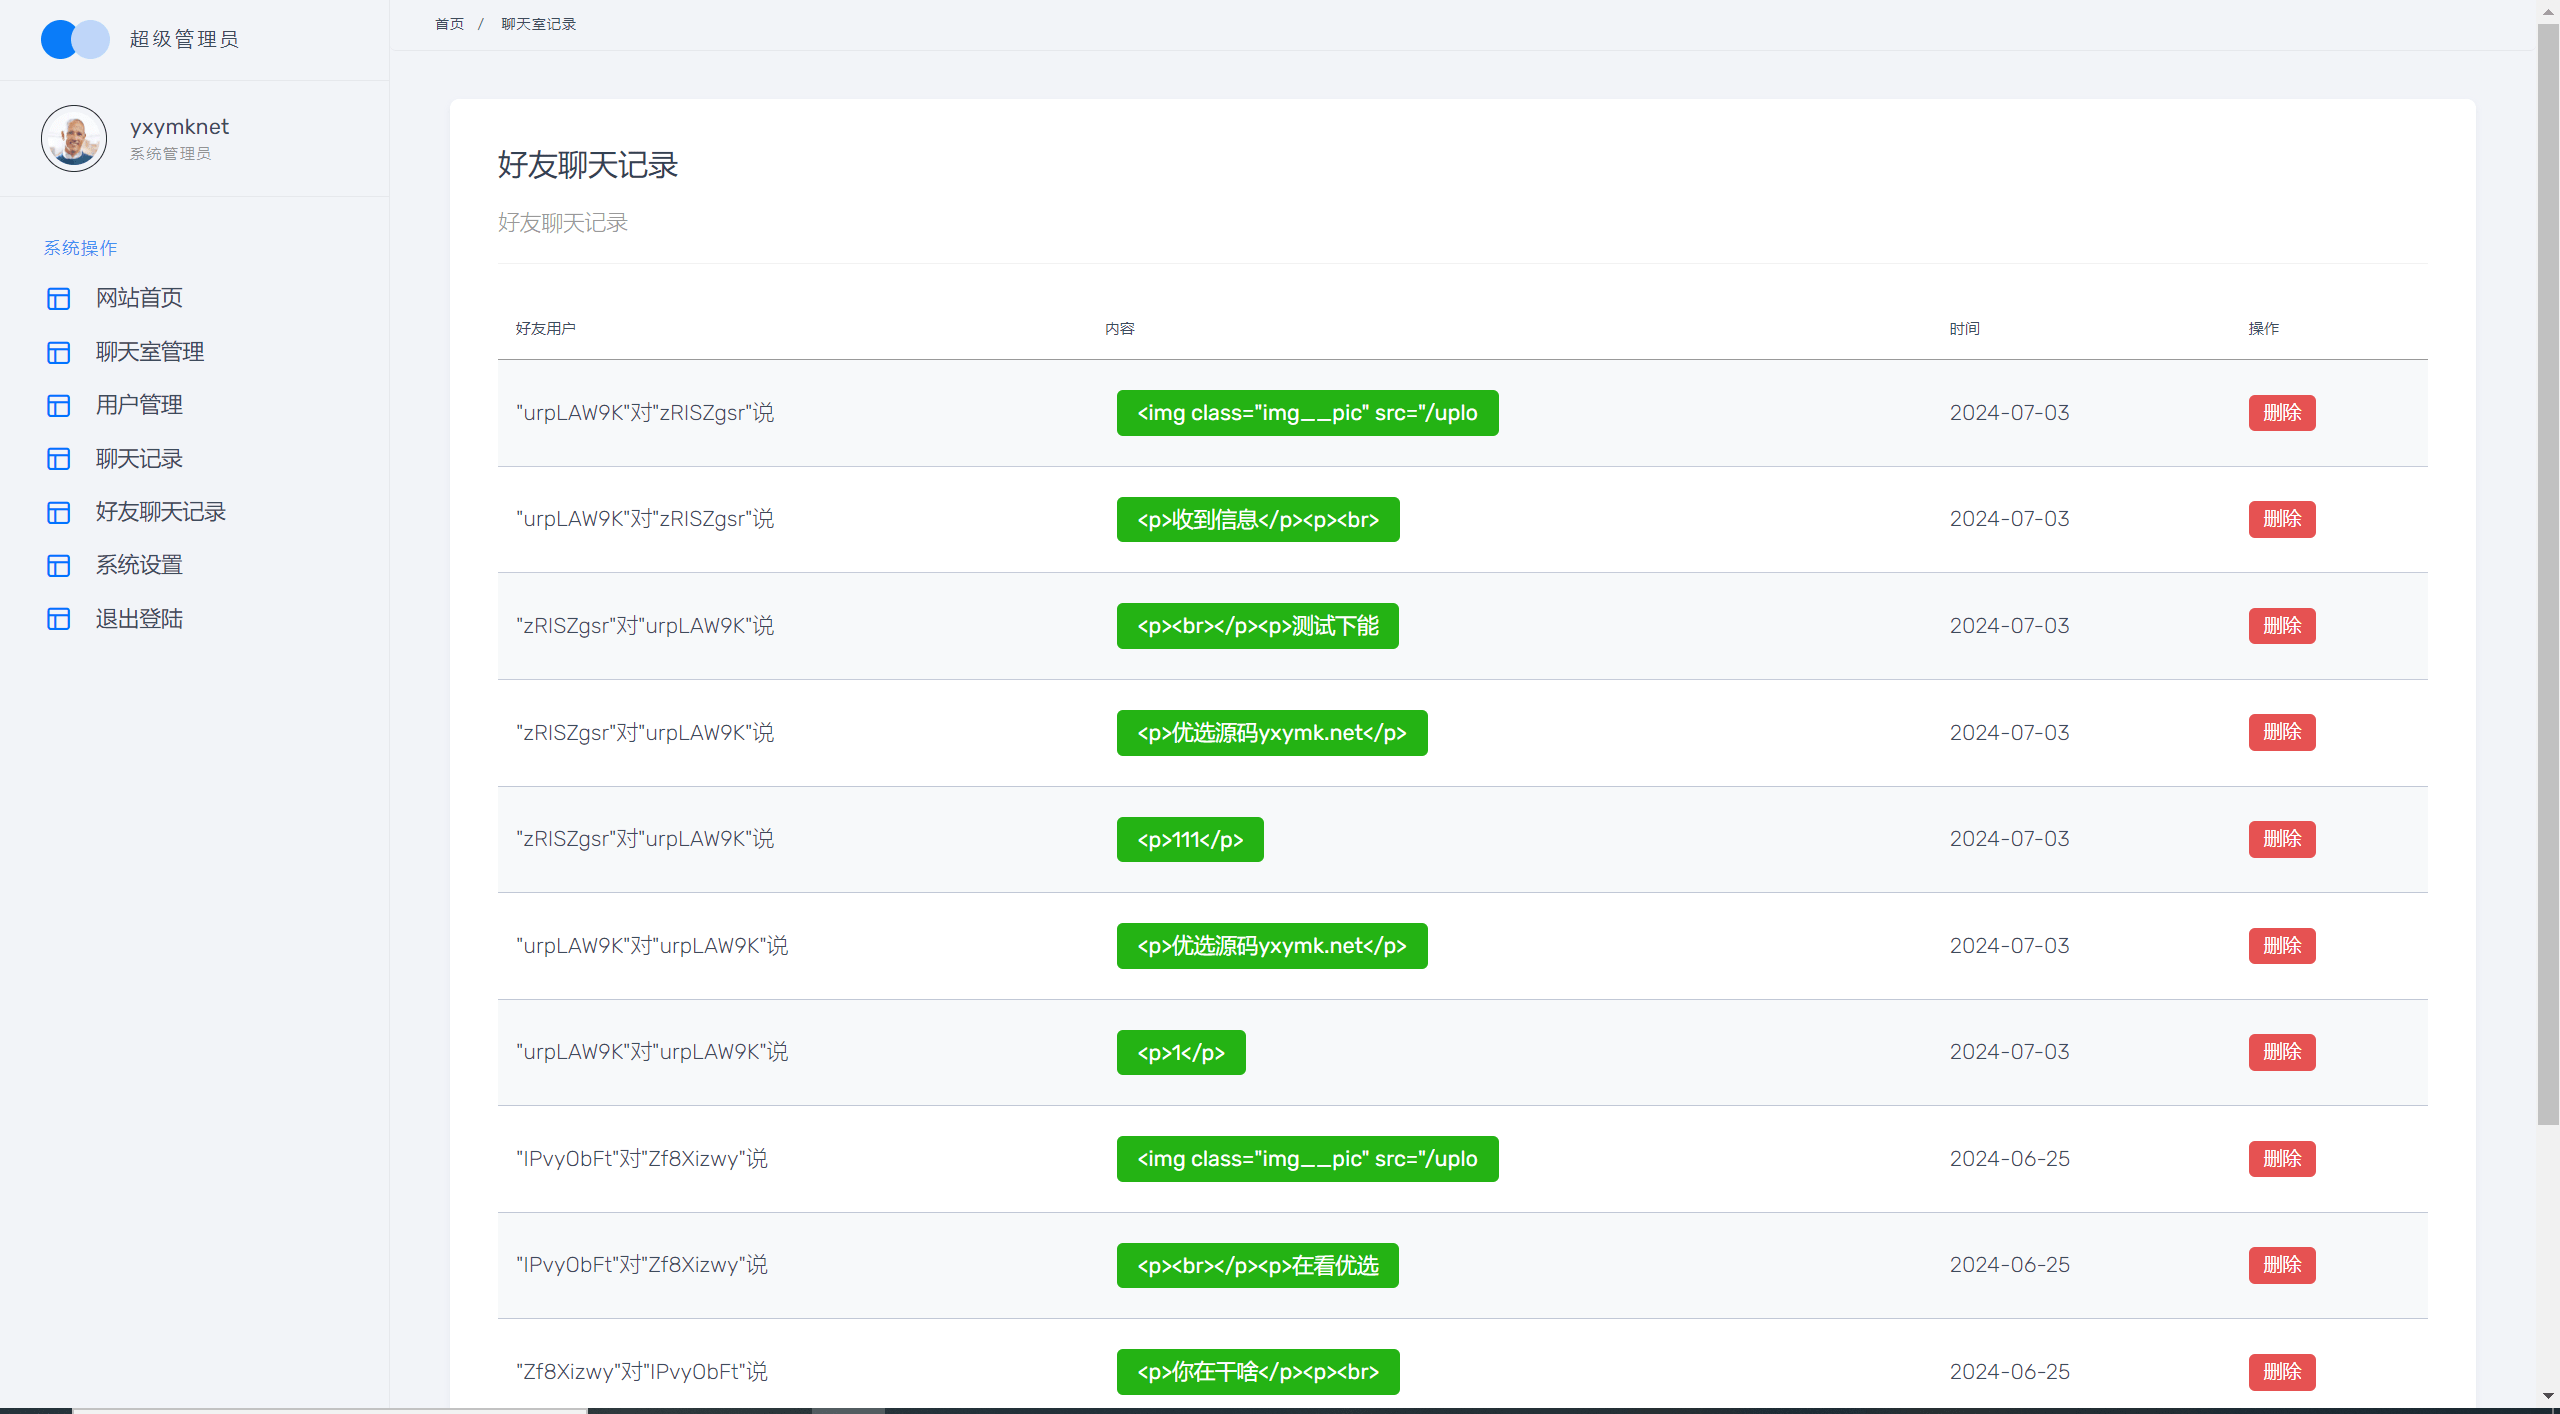The width and height of the screenshot is (2560, 1414).
Task: Click the vertical page scrollbar
Action: point(2548,575)
